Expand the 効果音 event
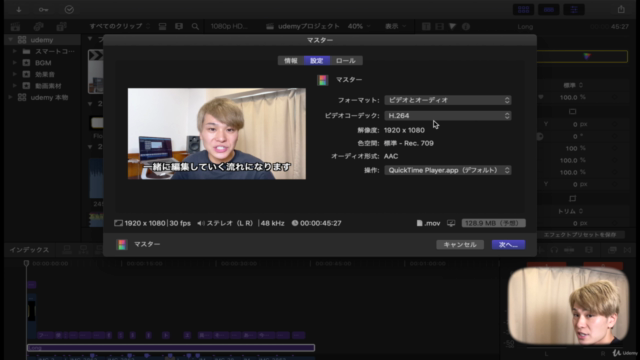The image size is (640, 360). point(14,74)
